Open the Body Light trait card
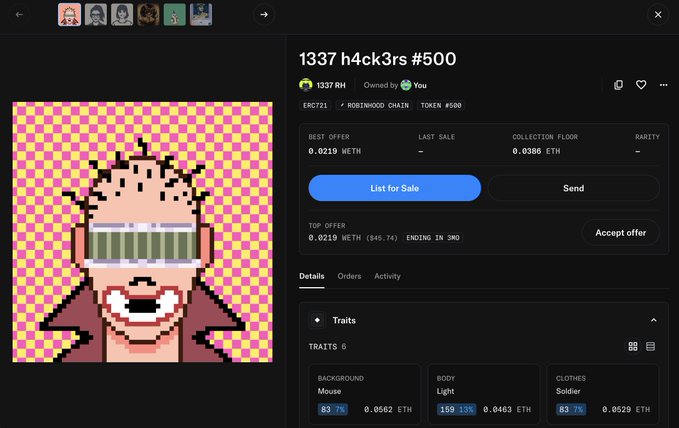Screen dimensions: 679x428 pyautogui.click(x=484, y=394)
